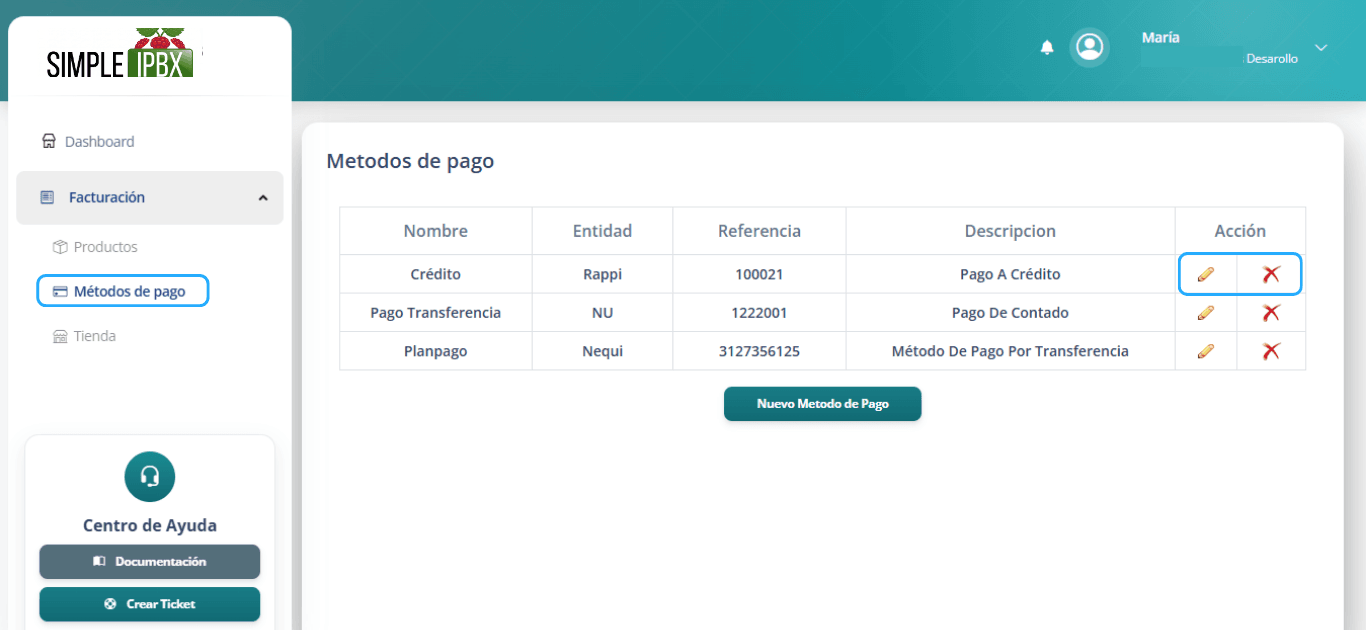Click the Métodos de pago card icon
The height and width of the screenshot is (630, 1366).
pos(60,292)
